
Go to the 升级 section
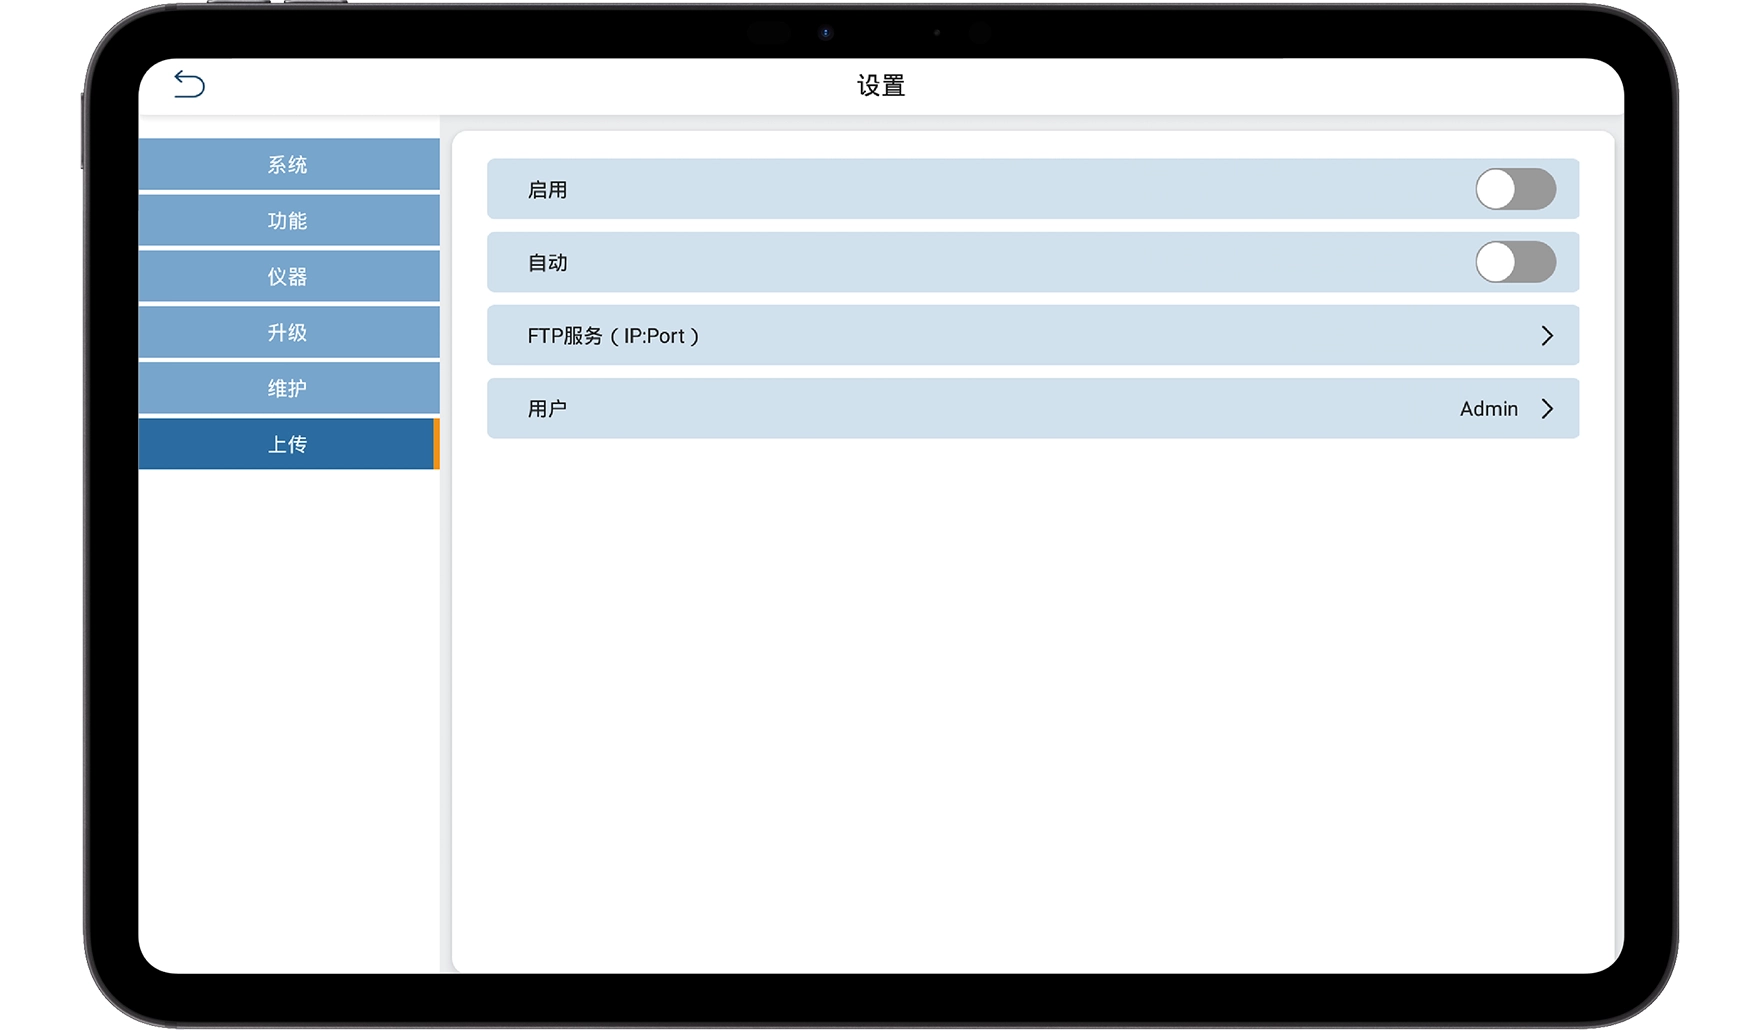click(288, 333)
